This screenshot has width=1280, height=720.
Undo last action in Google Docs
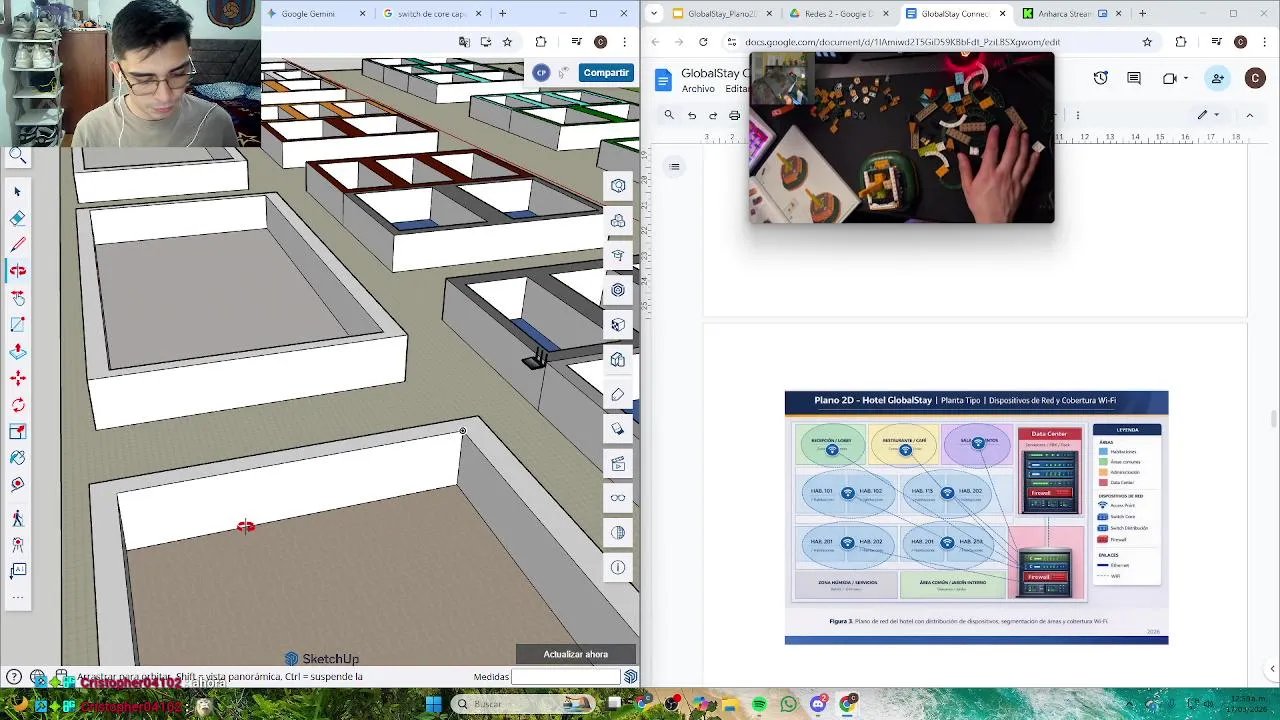[x=691, y=115]
